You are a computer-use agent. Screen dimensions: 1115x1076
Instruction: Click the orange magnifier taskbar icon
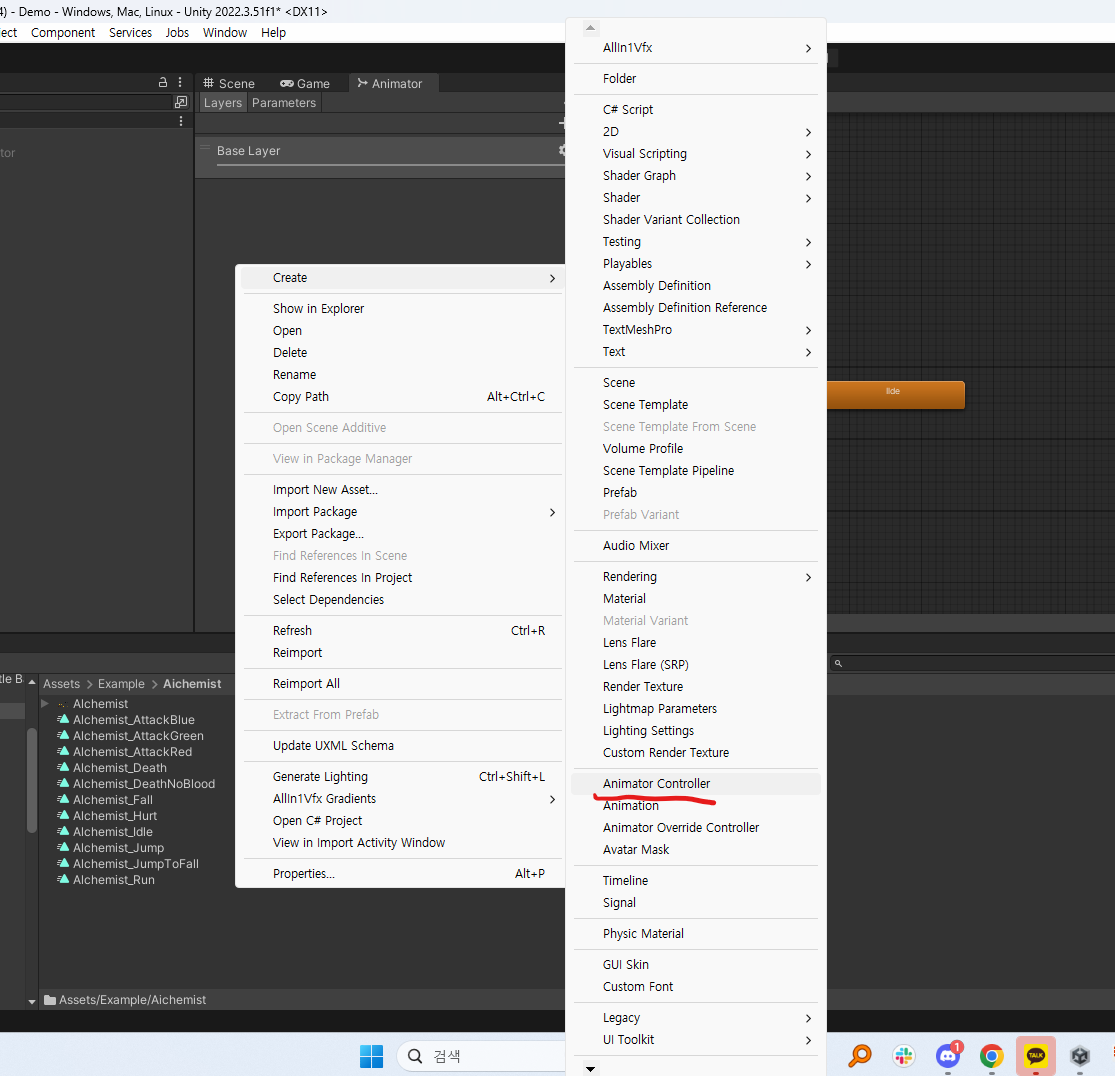860,1056
